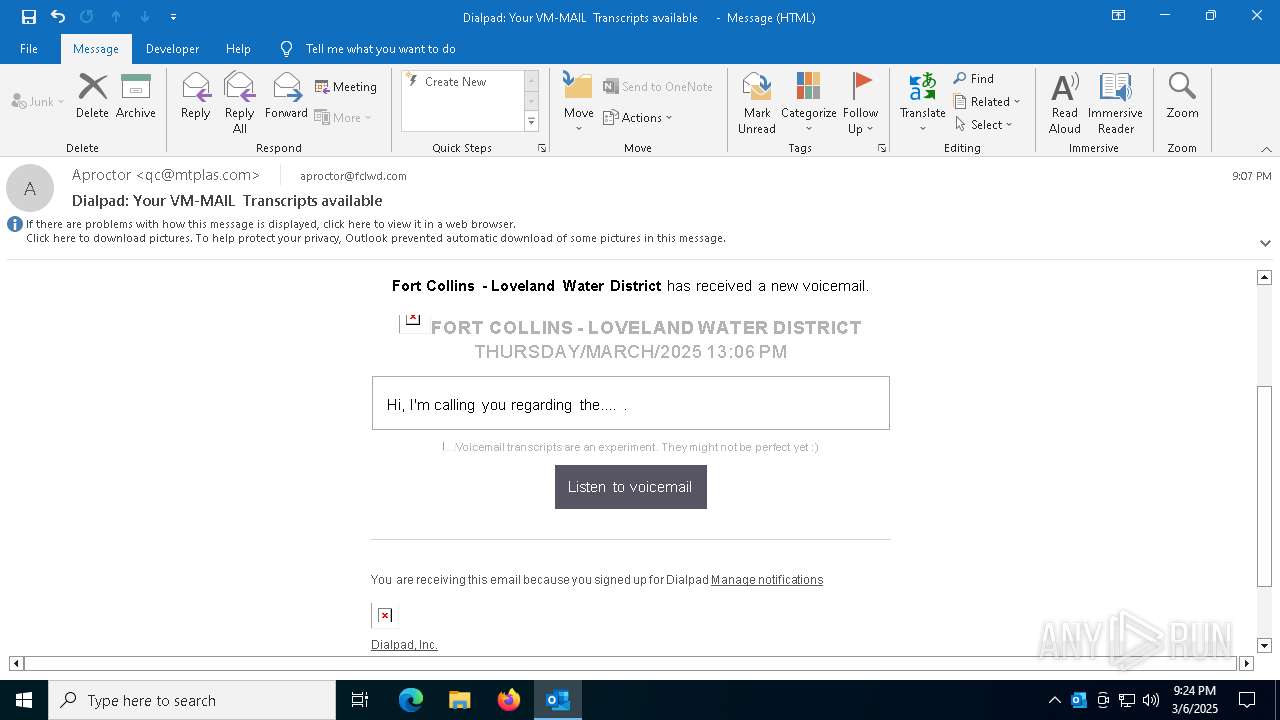Open Task View on the taskbar
1280x720 pixels.
360,700
